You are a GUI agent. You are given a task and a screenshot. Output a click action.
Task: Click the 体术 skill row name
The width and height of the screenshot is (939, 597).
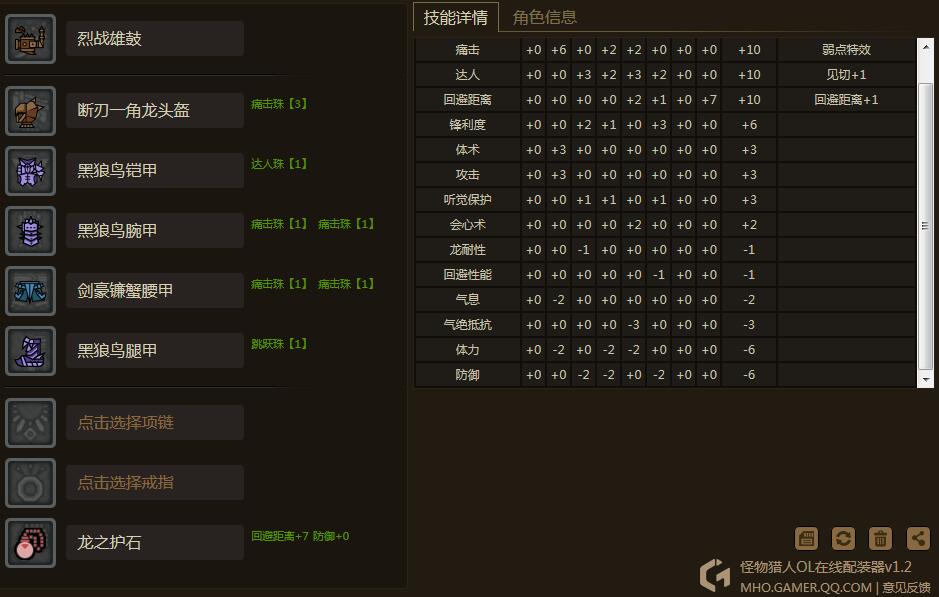click(467, 150)
